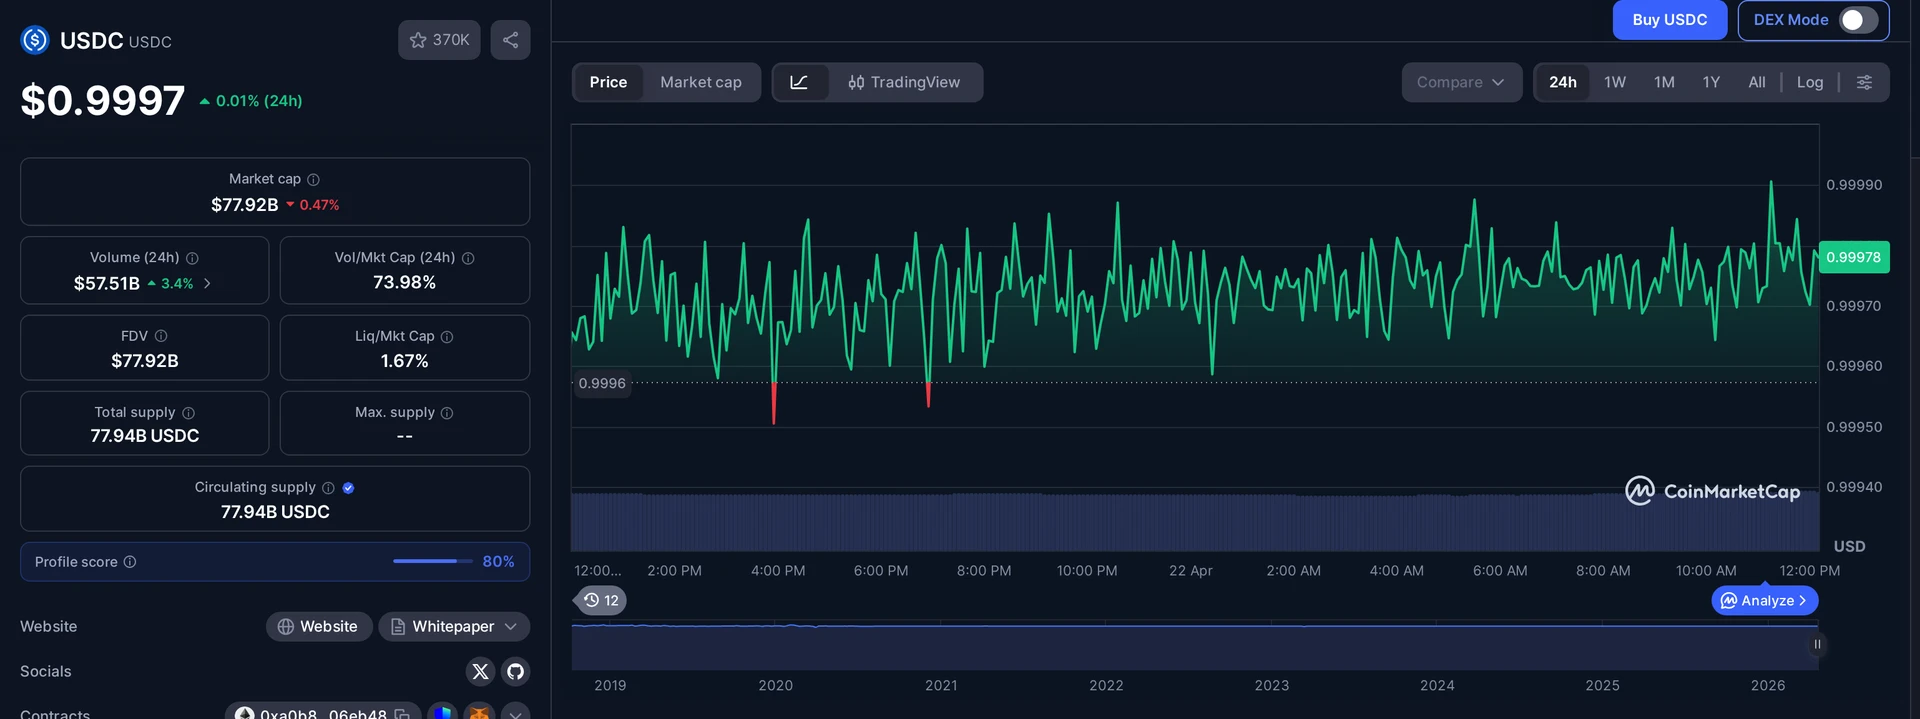Viewport: 1920px width, 719px height.
Task: Expand more contracts chevron
Action: [515, 712]
